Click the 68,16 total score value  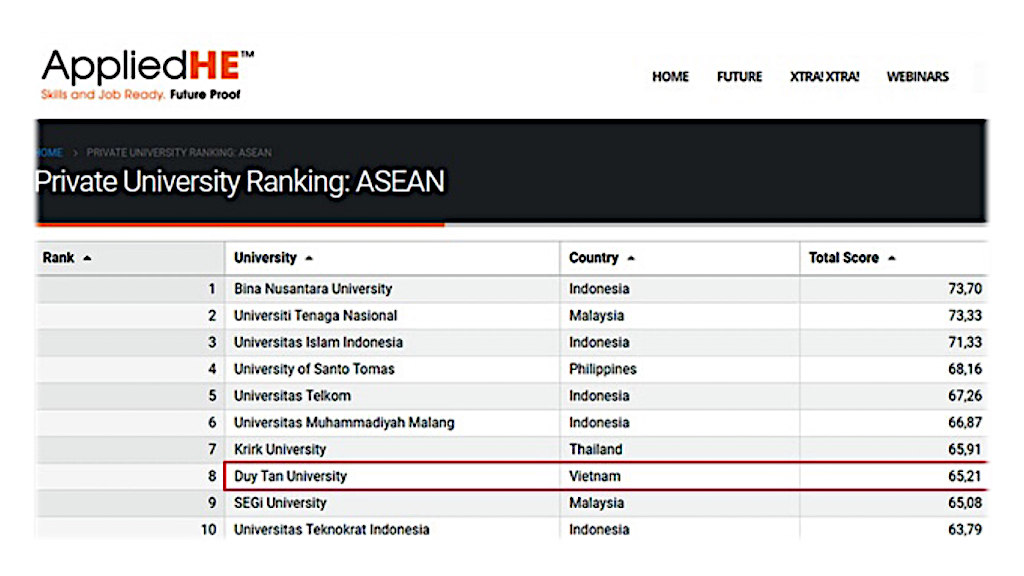click(x=965, y=369)
